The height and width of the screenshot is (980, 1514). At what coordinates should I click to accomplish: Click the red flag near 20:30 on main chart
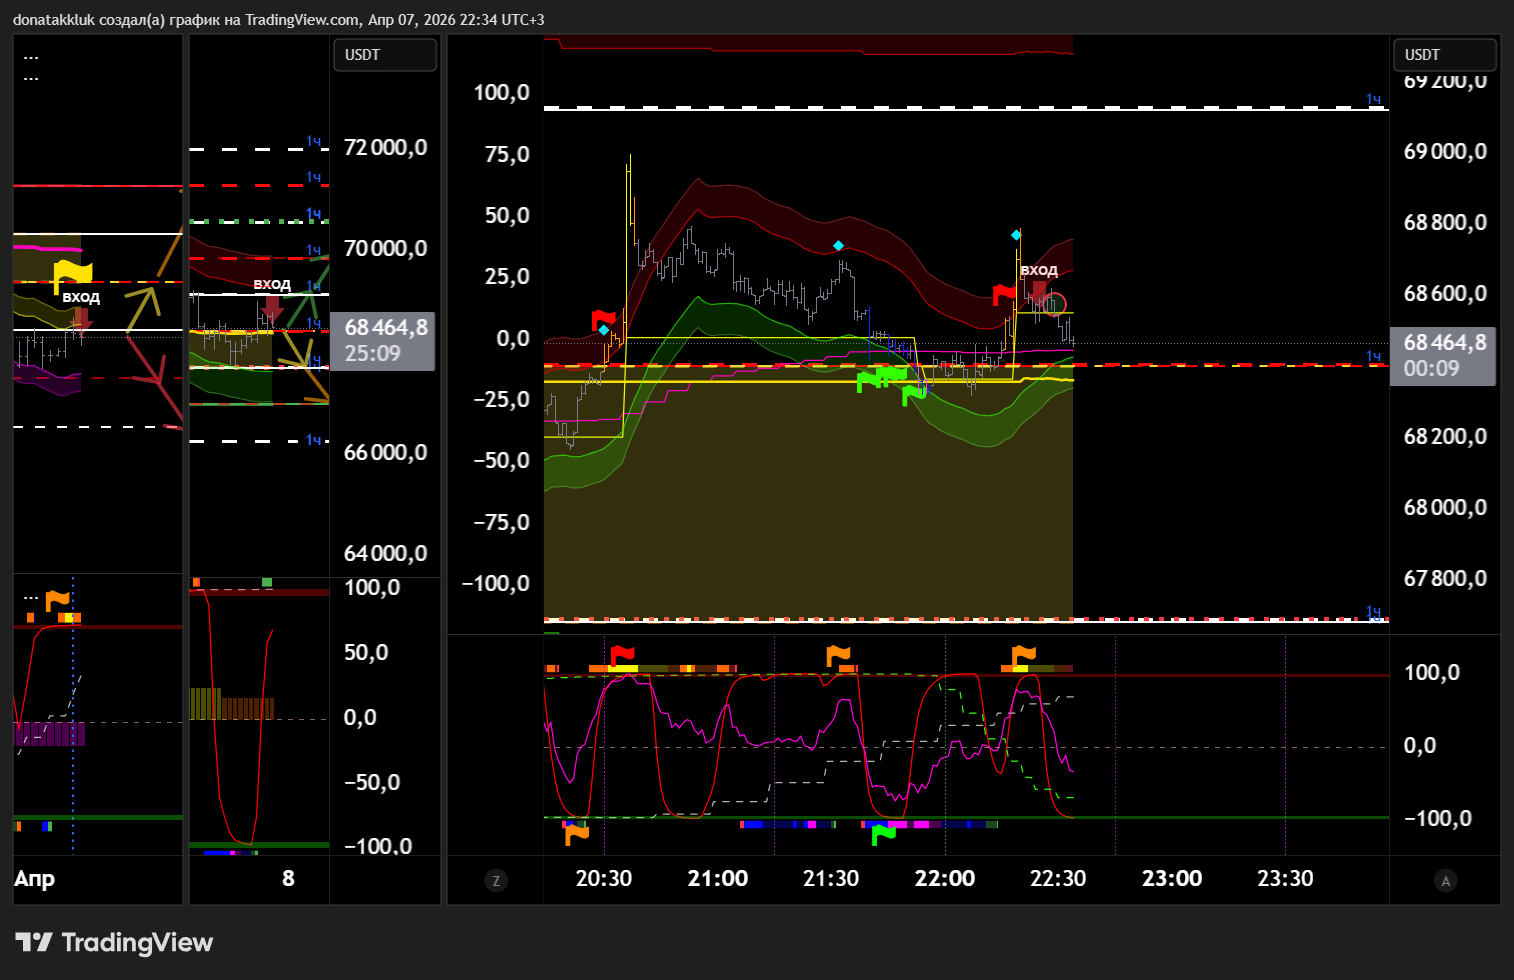tap(602, 320)
